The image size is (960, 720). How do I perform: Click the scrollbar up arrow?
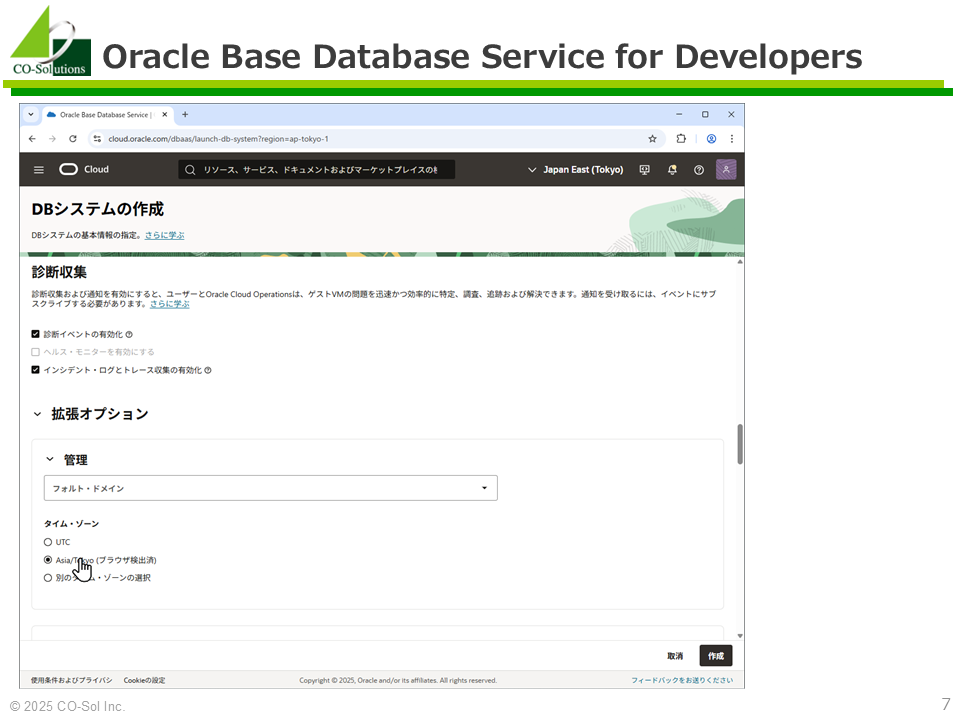pyautogui.click(x=740, y=261)
